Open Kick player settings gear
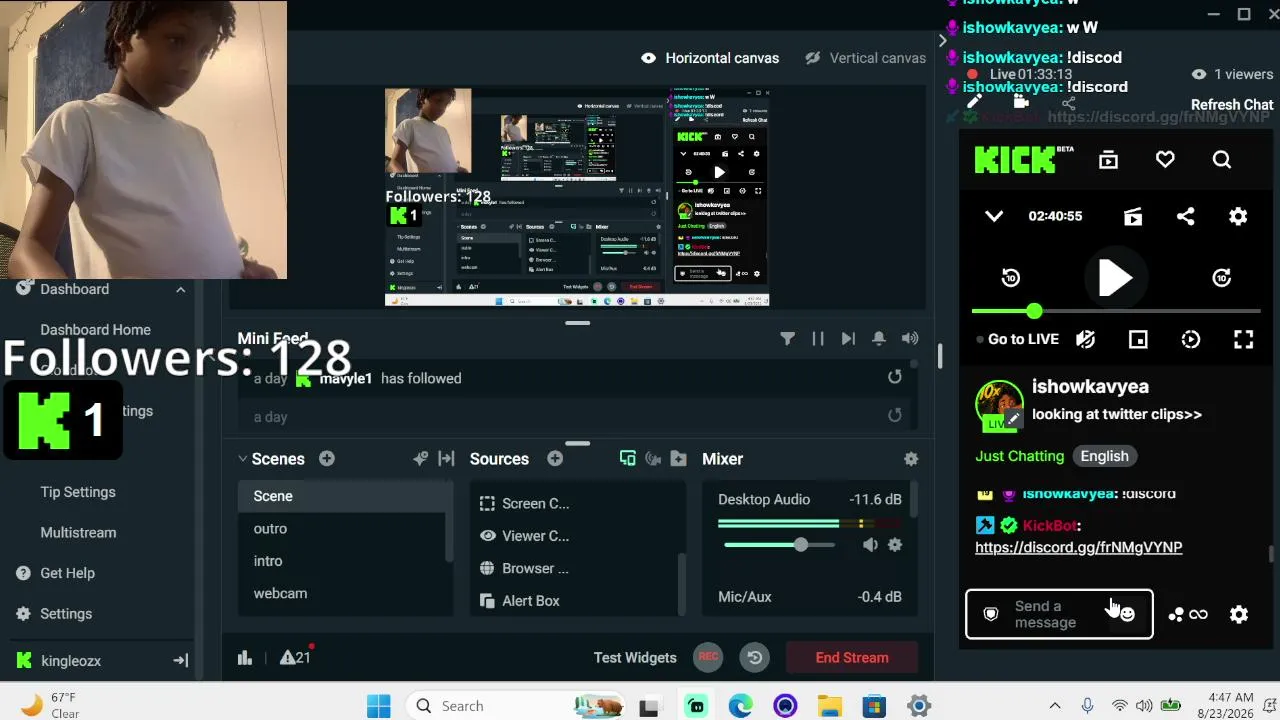Viewport: 1280px width, 720px height. 1238,216
